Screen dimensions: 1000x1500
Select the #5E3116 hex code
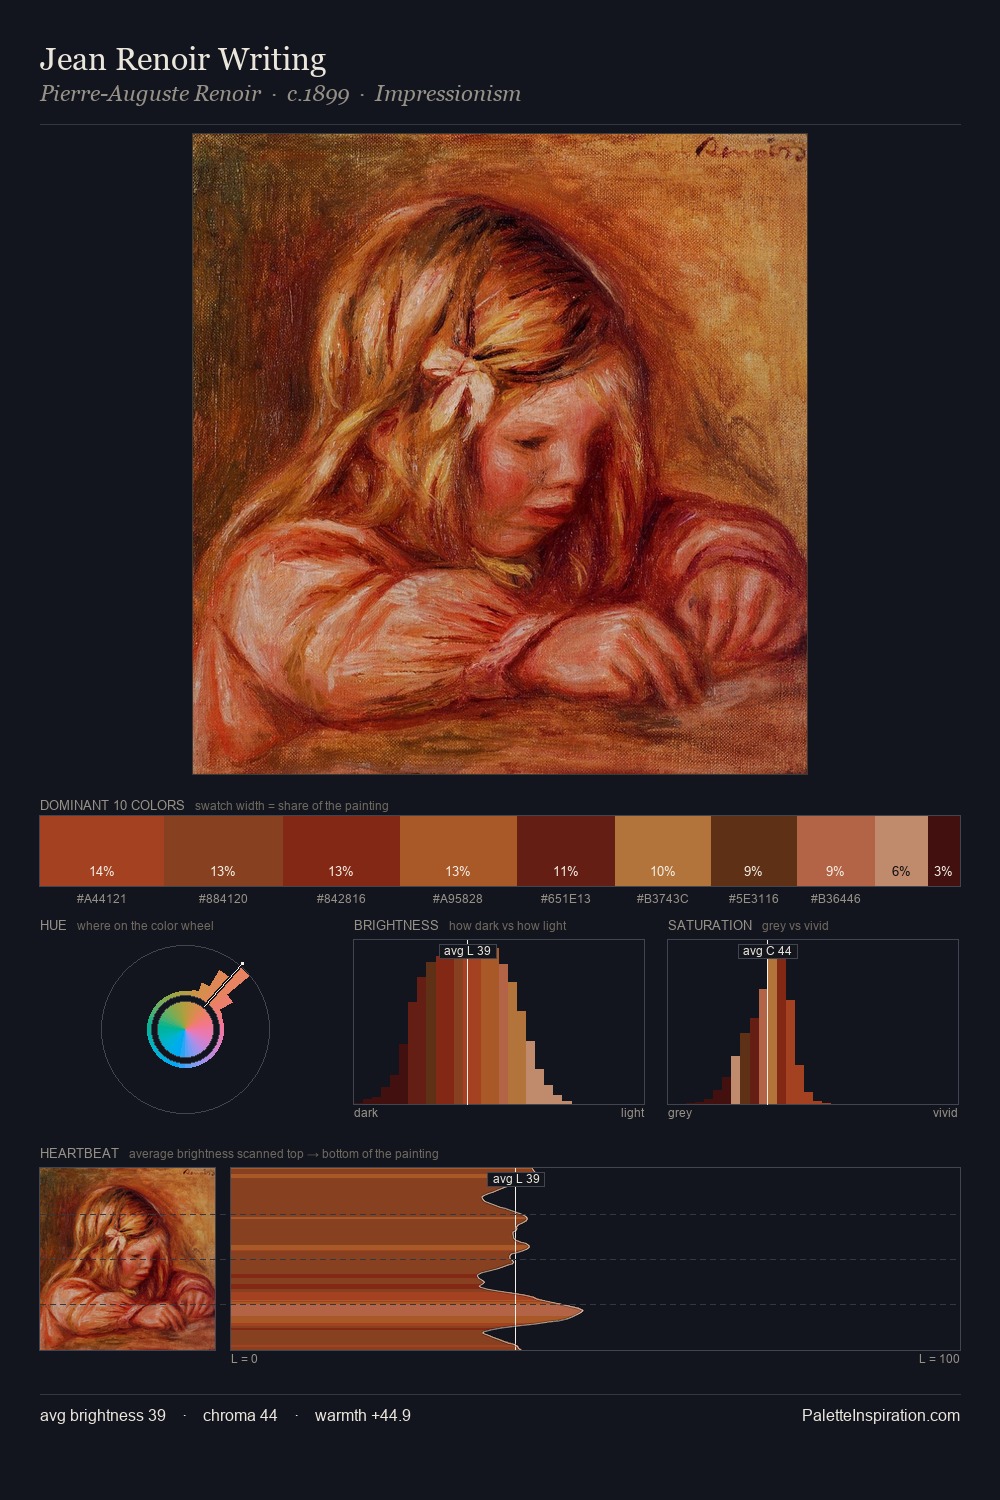754,899
